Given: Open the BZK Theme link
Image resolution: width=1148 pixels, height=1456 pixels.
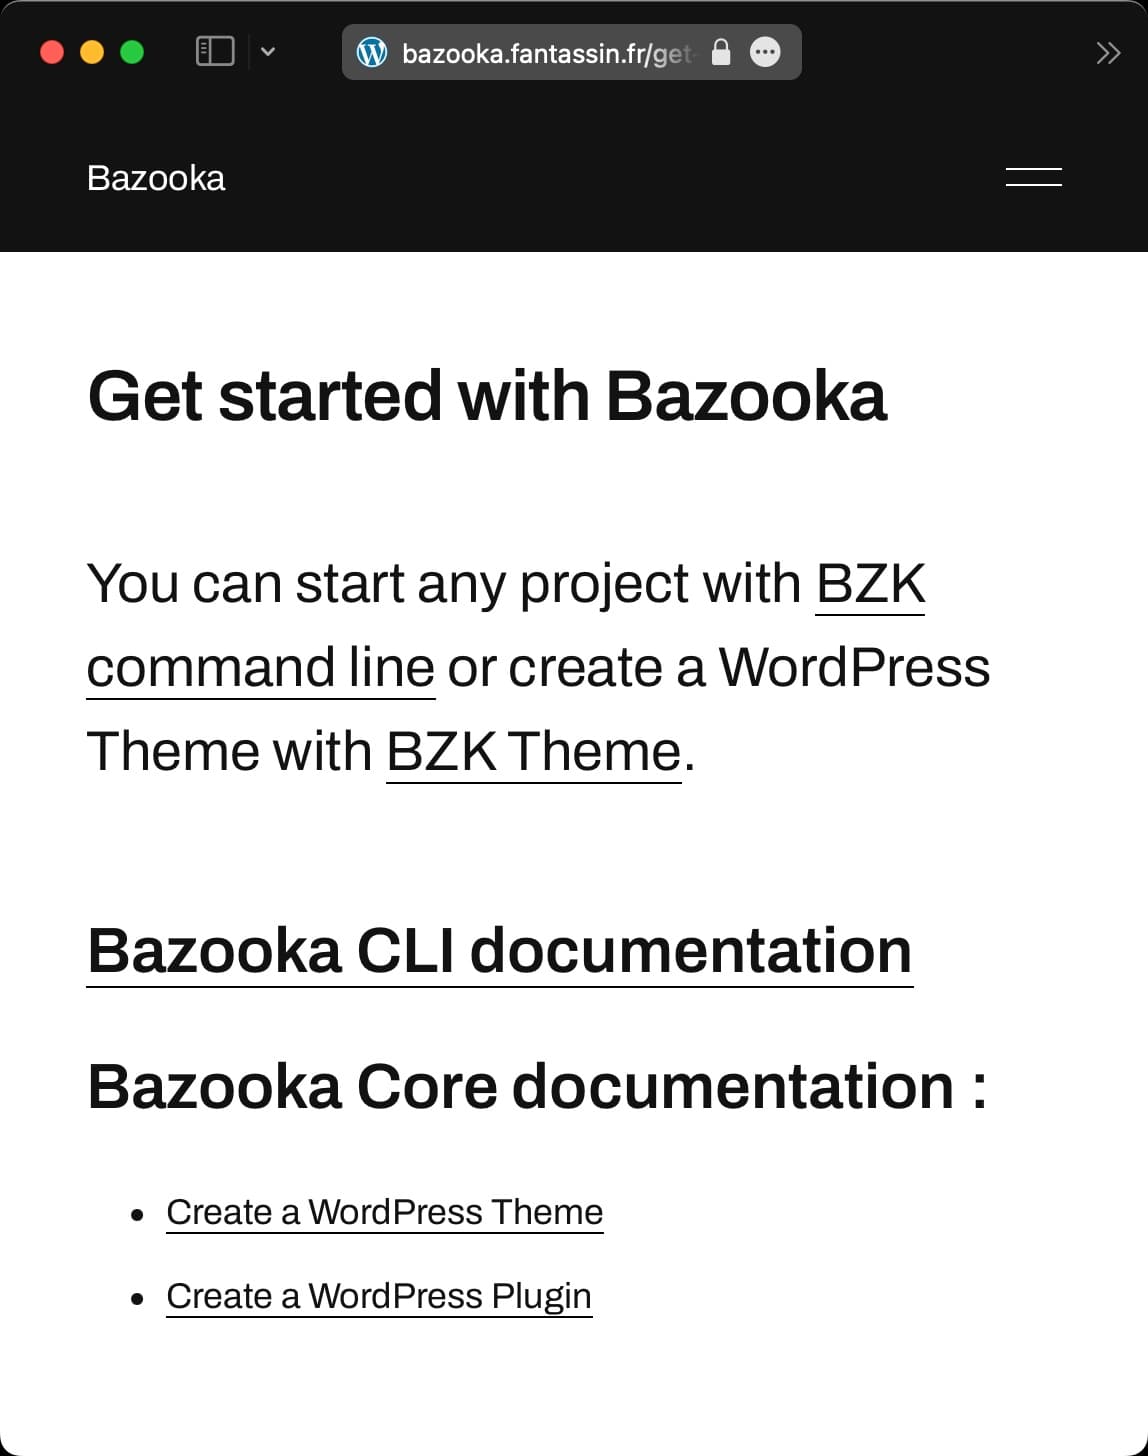Looking at the screenshot, I should click(x=534, y=751).
